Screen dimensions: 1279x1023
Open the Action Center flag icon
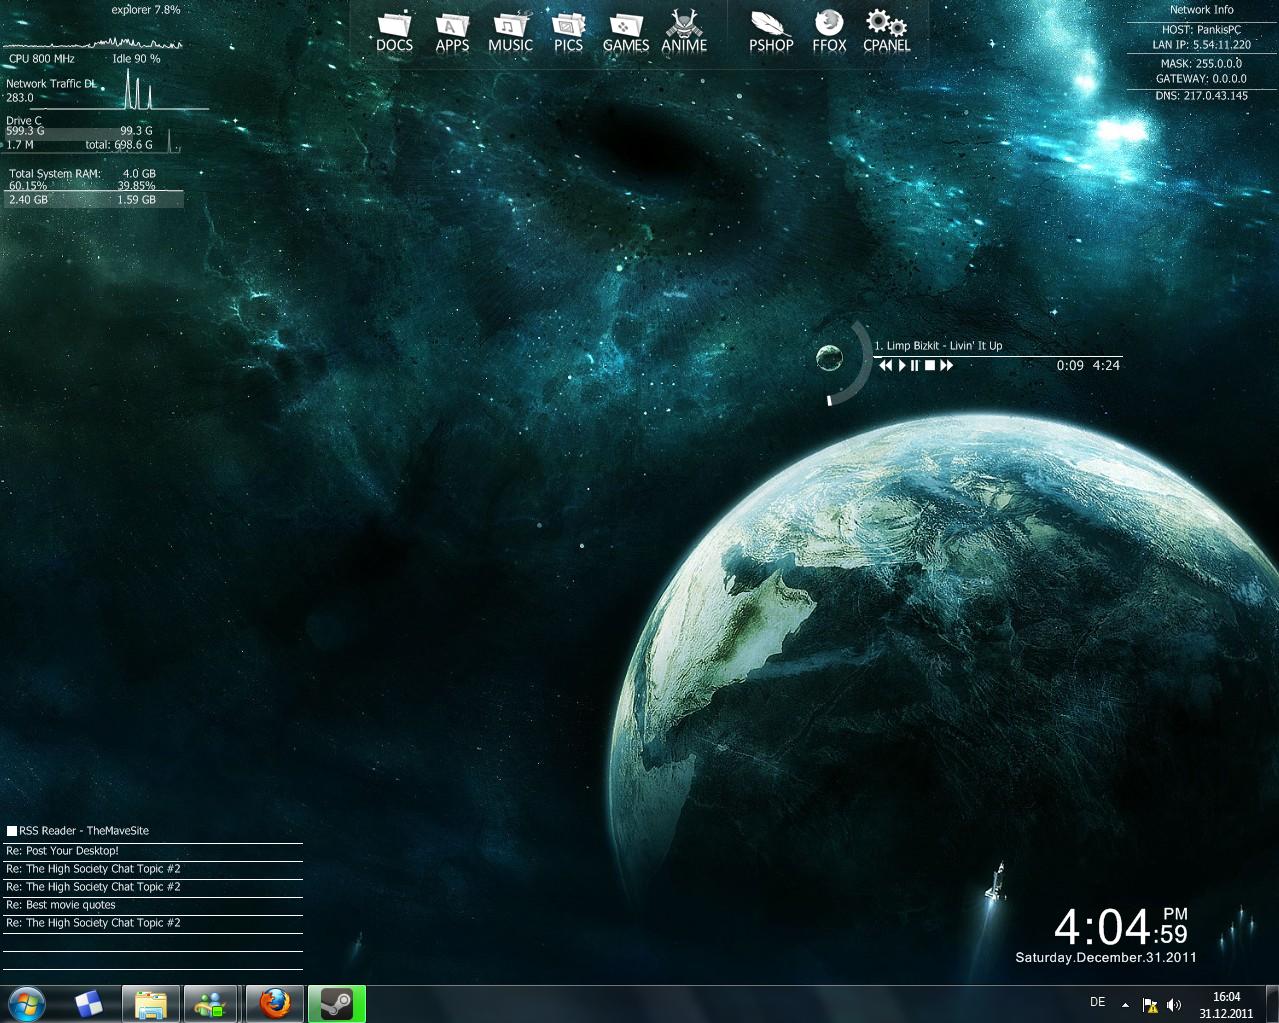coord(1150,1005)
